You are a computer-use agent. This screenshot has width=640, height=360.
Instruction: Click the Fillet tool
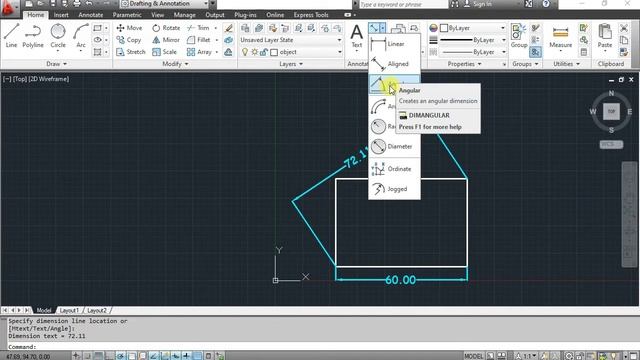(x=198, y=40)
